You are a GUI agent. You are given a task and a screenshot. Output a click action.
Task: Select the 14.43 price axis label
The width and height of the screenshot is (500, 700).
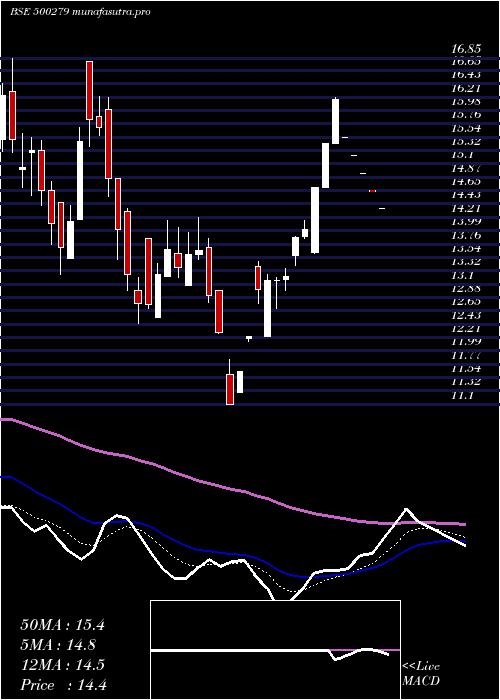(x=466, y=195)
